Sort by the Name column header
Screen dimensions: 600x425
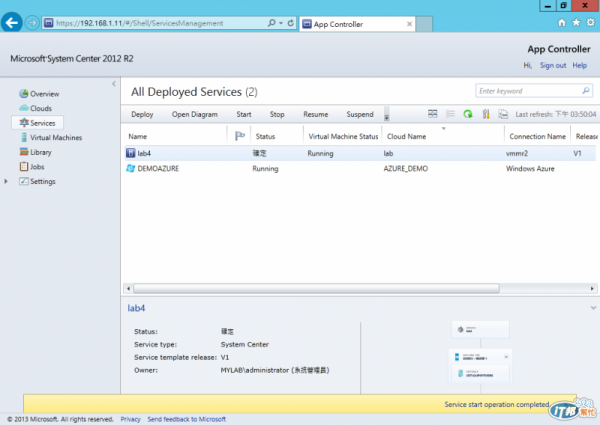click(x=138, y=137)
